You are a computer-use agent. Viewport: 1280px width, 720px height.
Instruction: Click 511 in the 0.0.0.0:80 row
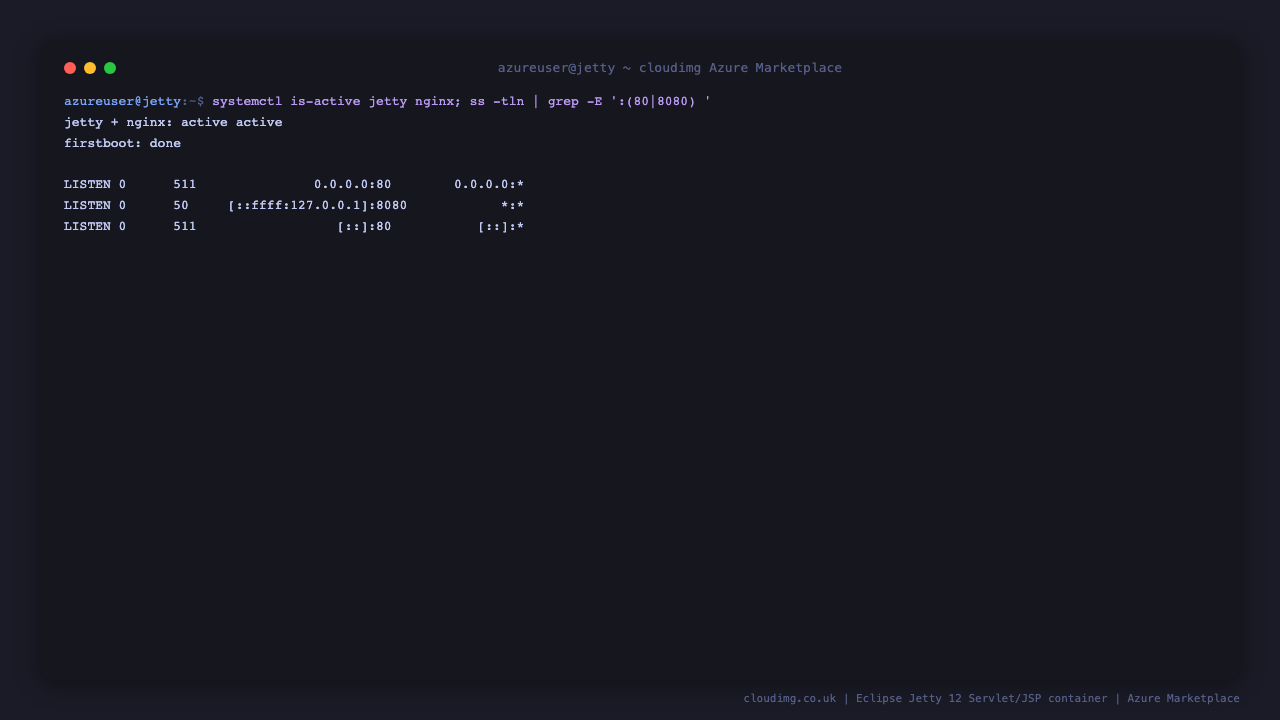point(185,185)
